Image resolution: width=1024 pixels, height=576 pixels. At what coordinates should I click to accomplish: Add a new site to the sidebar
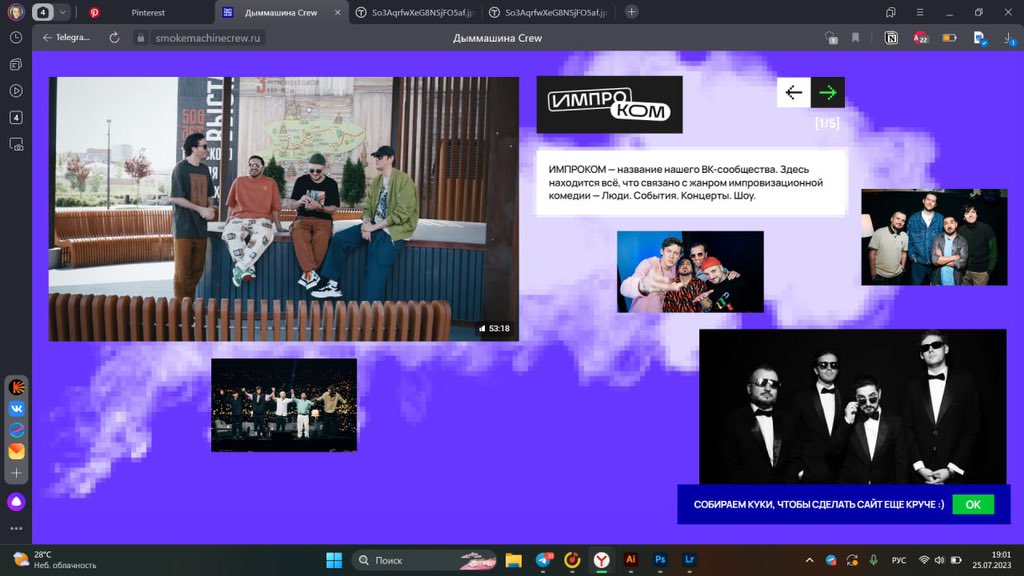coord(16,473)
